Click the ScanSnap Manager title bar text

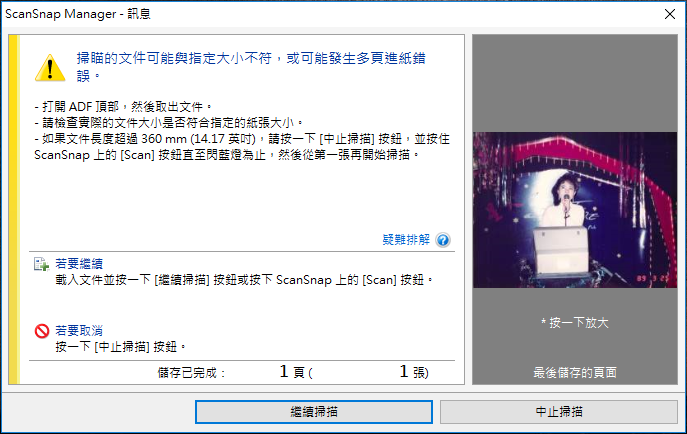[78, 14]
